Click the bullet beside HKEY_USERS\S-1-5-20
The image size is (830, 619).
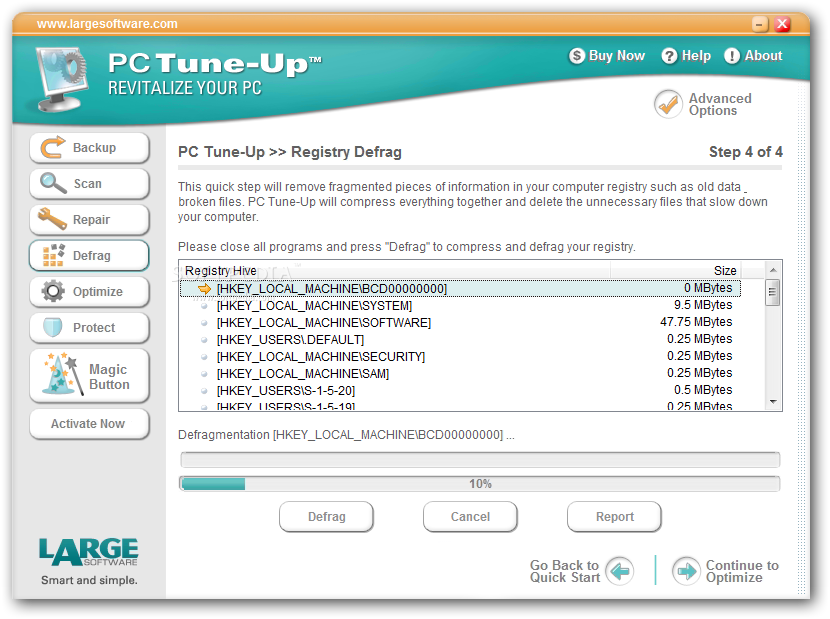204,390
